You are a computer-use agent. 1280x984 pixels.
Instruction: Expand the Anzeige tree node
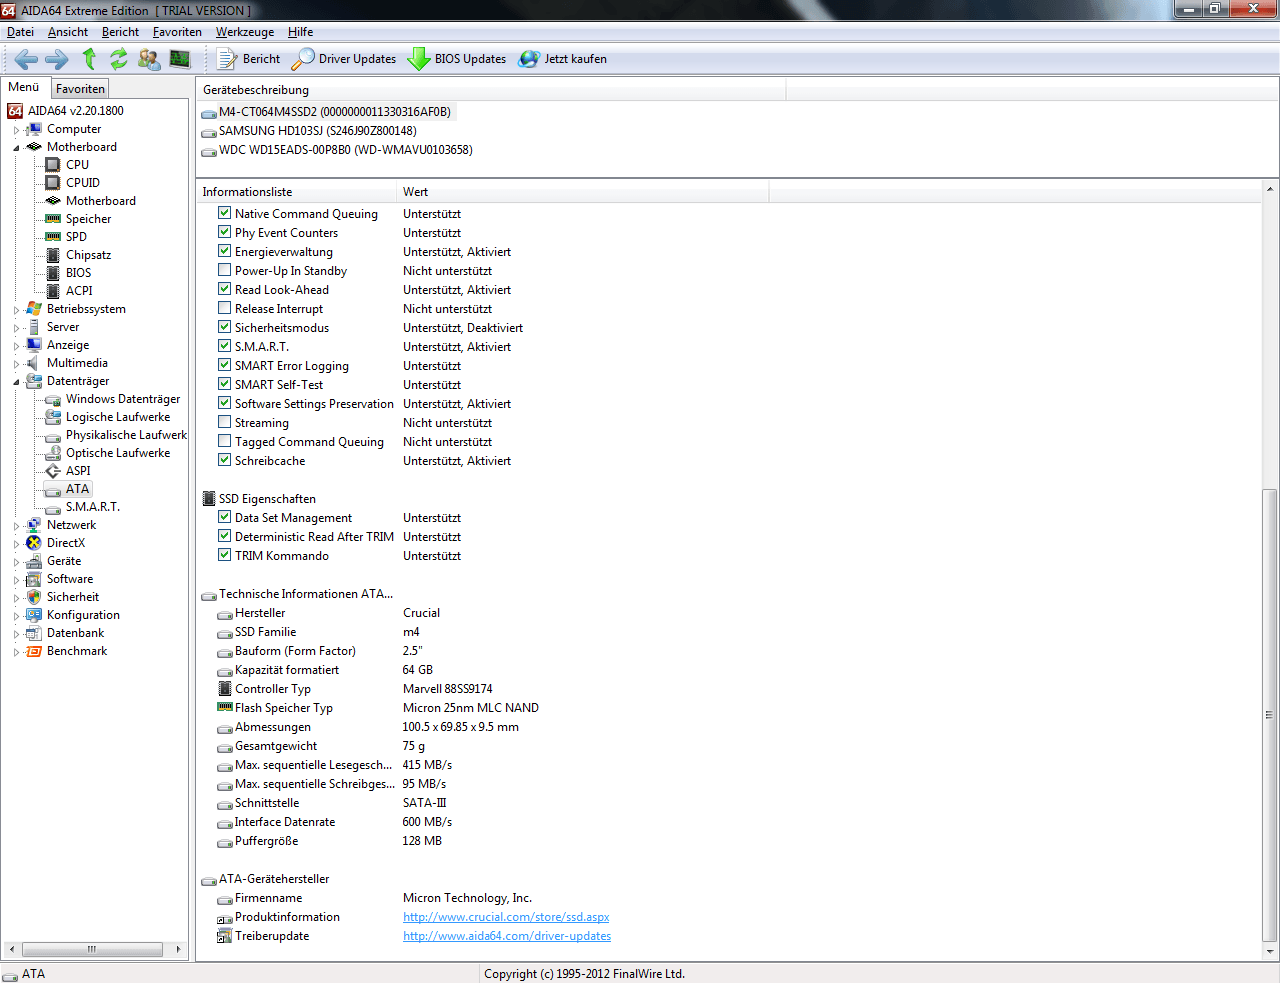click(16, 346)
